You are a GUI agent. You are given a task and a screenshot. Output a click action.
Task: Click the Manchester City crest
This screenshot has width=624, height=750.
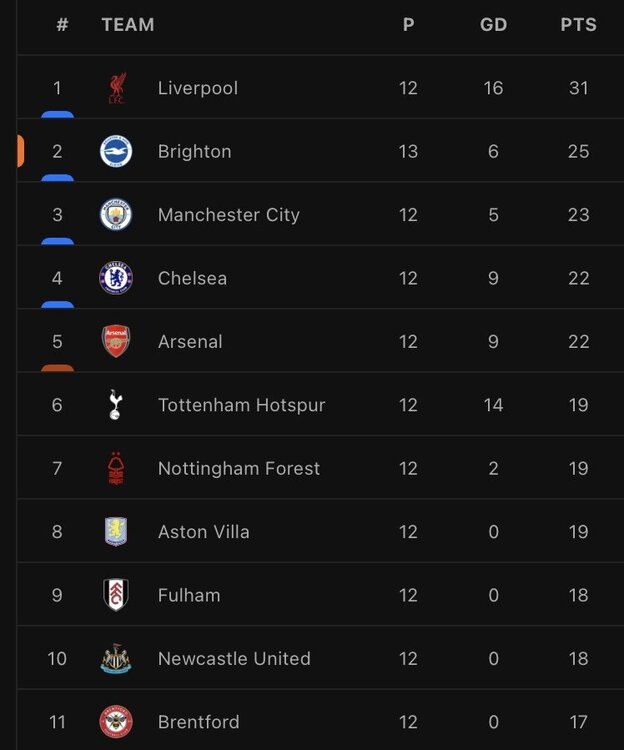point(116,215)
